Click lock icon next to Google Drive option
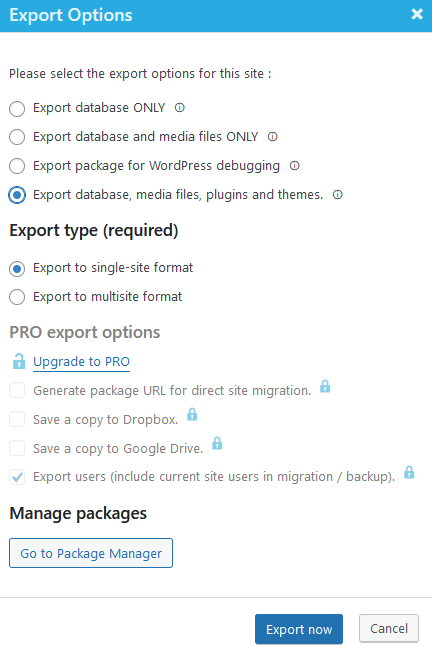The image size is (432, 655). pyautogui.click(x=217, y=443)
